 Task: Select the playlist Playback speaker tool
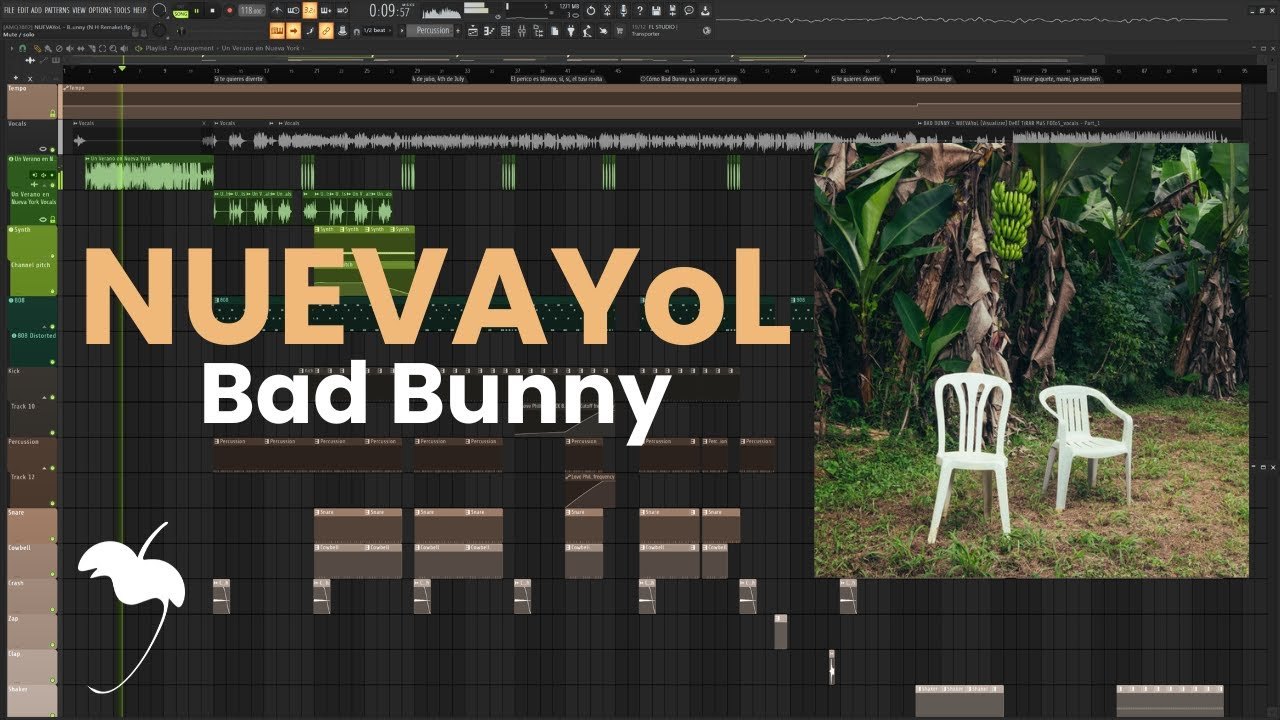tap(124, 48)
